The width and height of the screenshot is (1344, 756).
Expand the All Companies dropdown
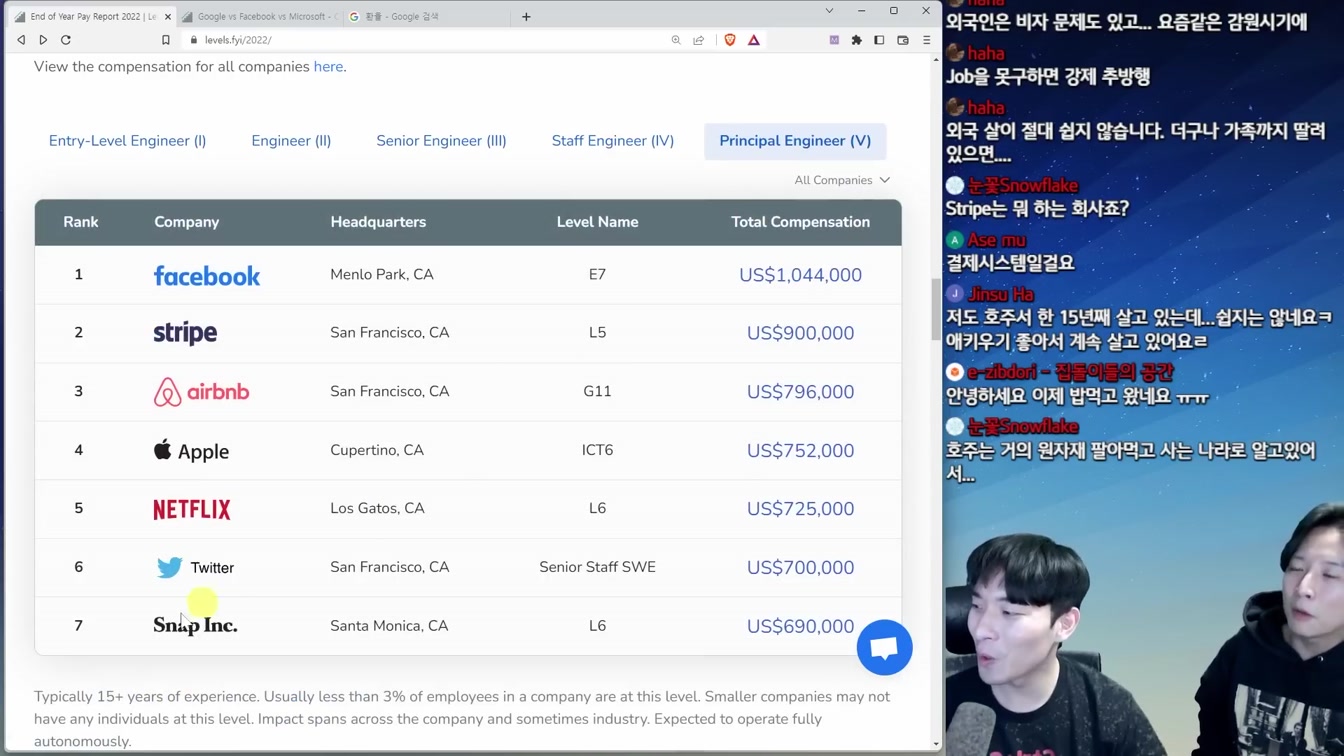(842, 180)
